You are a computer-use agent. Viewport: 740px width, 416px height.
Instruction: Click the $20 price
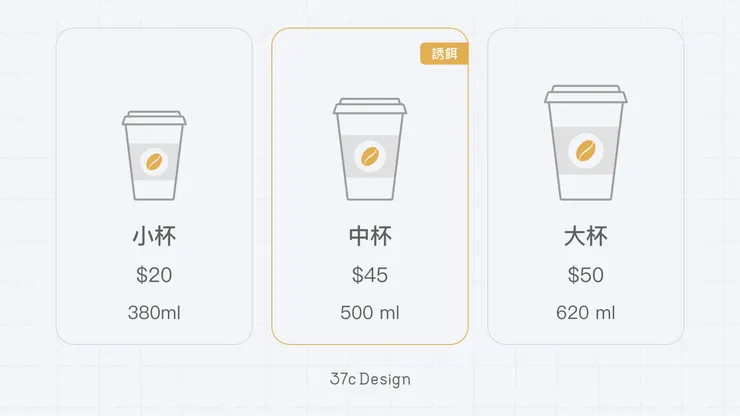(x=154, y=275)
